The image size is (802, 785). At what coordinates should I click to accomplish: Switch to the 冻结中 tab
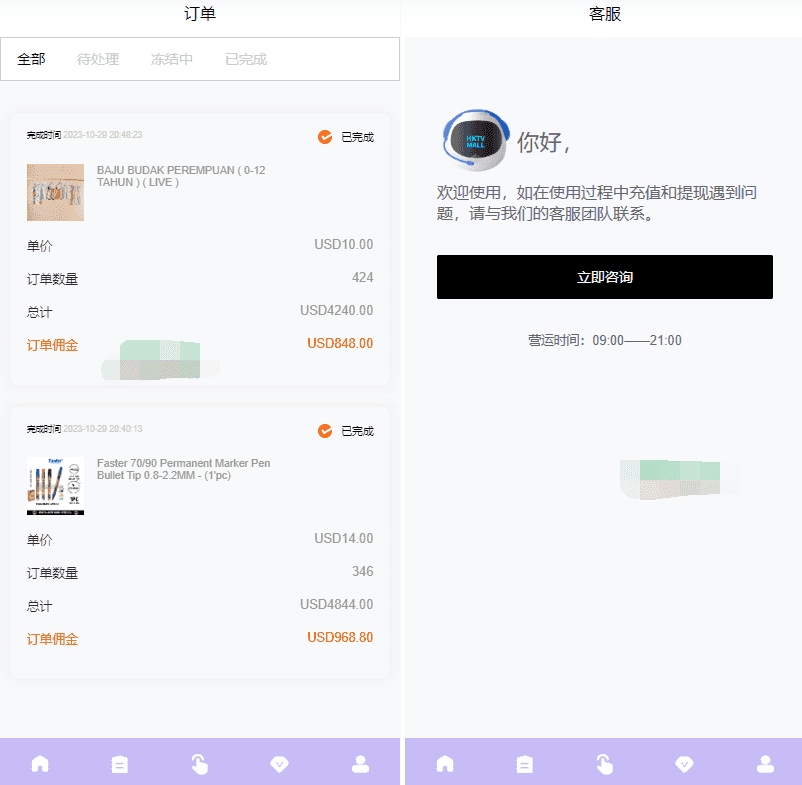[172, 59]
